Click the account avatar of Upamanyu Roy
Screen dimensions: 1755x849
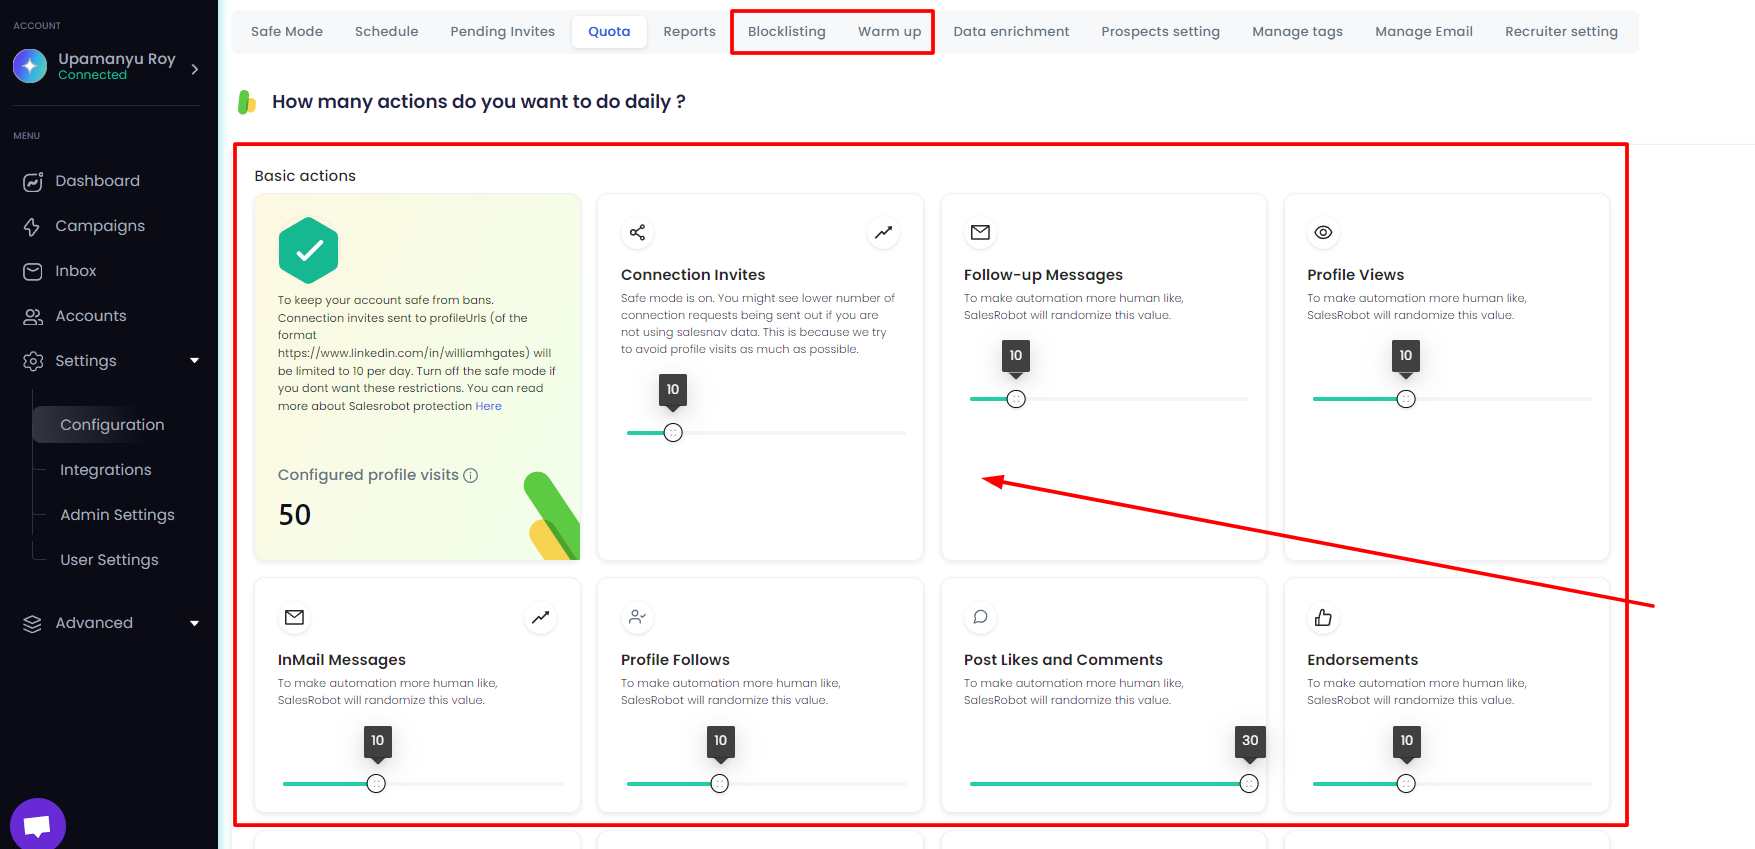[30, 66]
